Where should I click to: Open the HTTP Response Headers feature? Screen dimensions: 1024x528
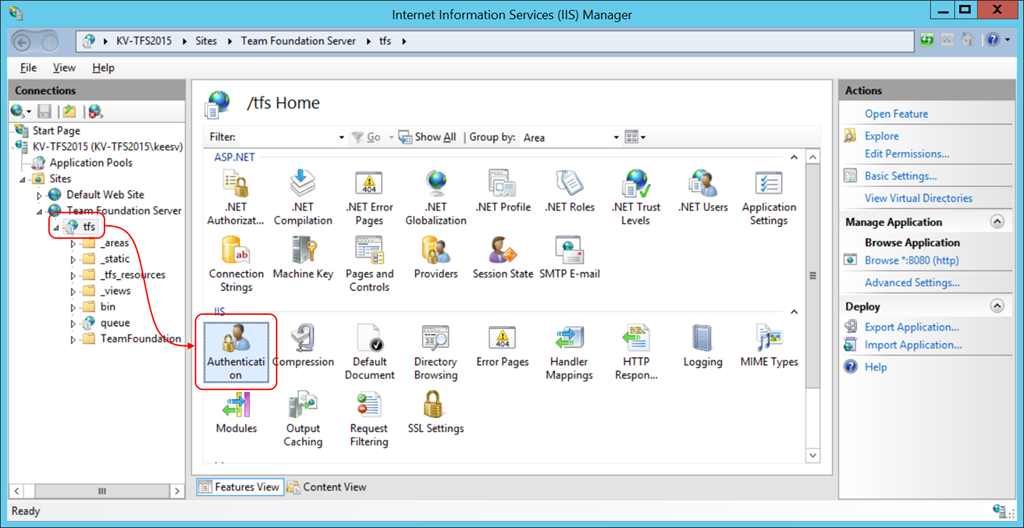click(635, 352)
